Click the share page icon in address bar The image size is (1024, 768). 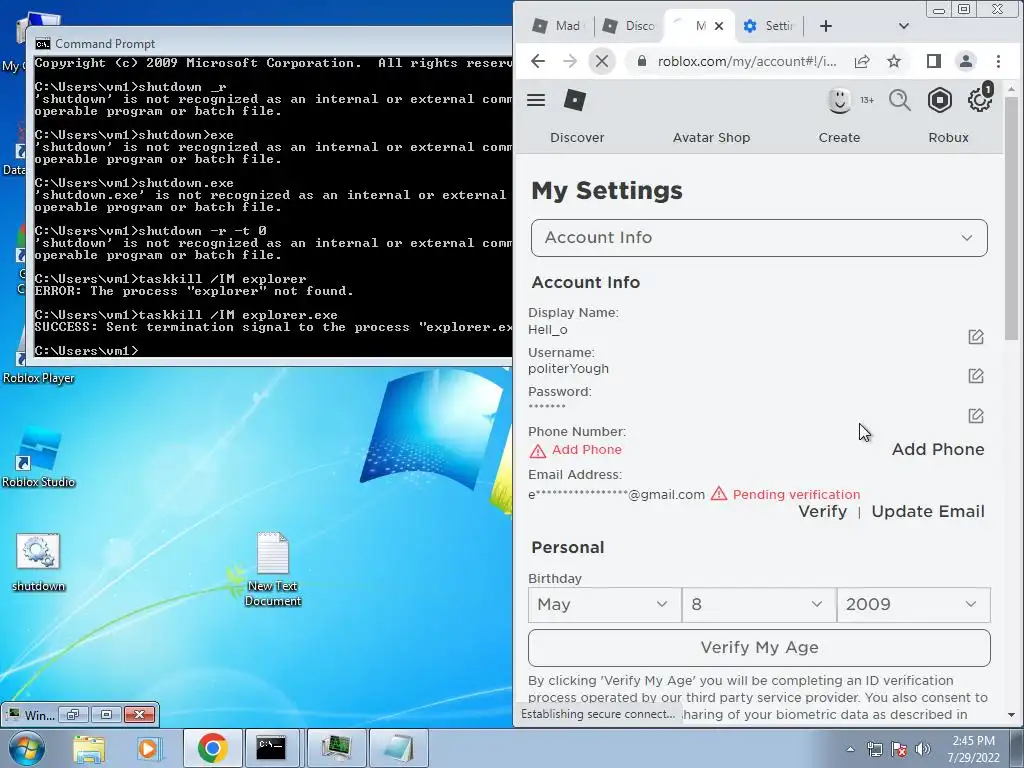pos(861,61)
